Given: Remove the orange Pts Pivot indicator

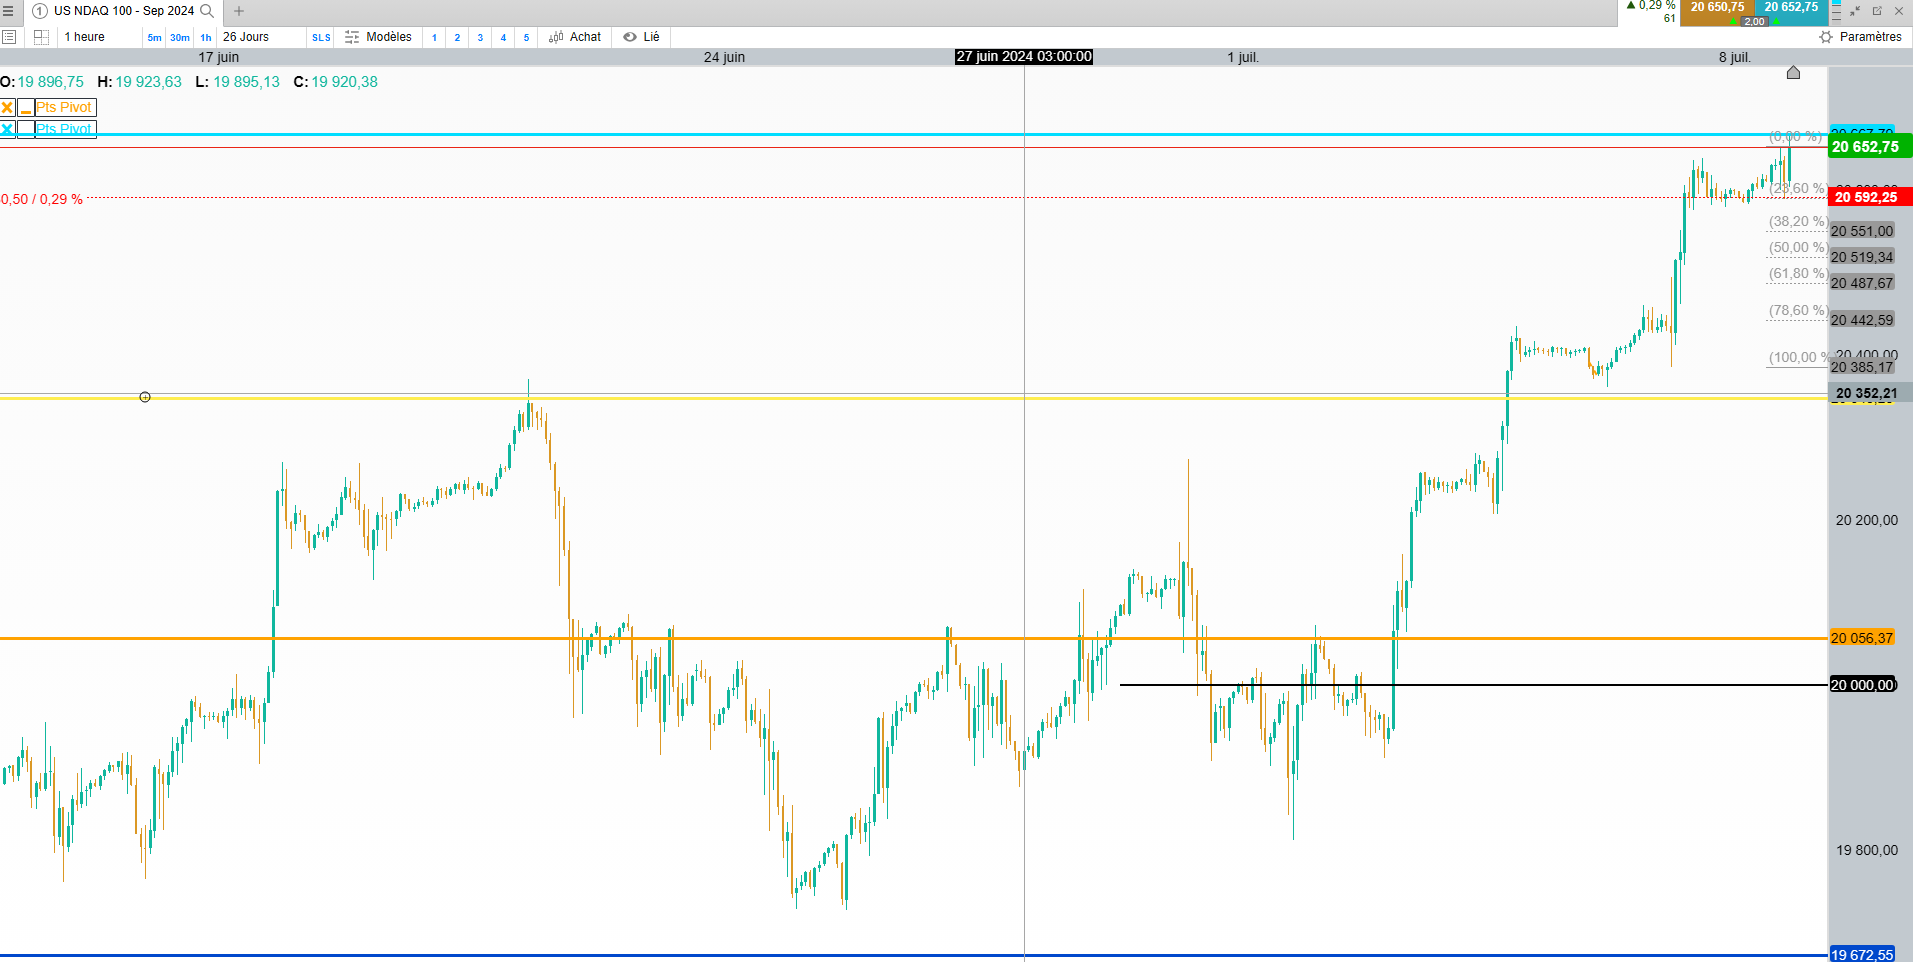Looking at the screenshot, I should (x=8, y=107).
